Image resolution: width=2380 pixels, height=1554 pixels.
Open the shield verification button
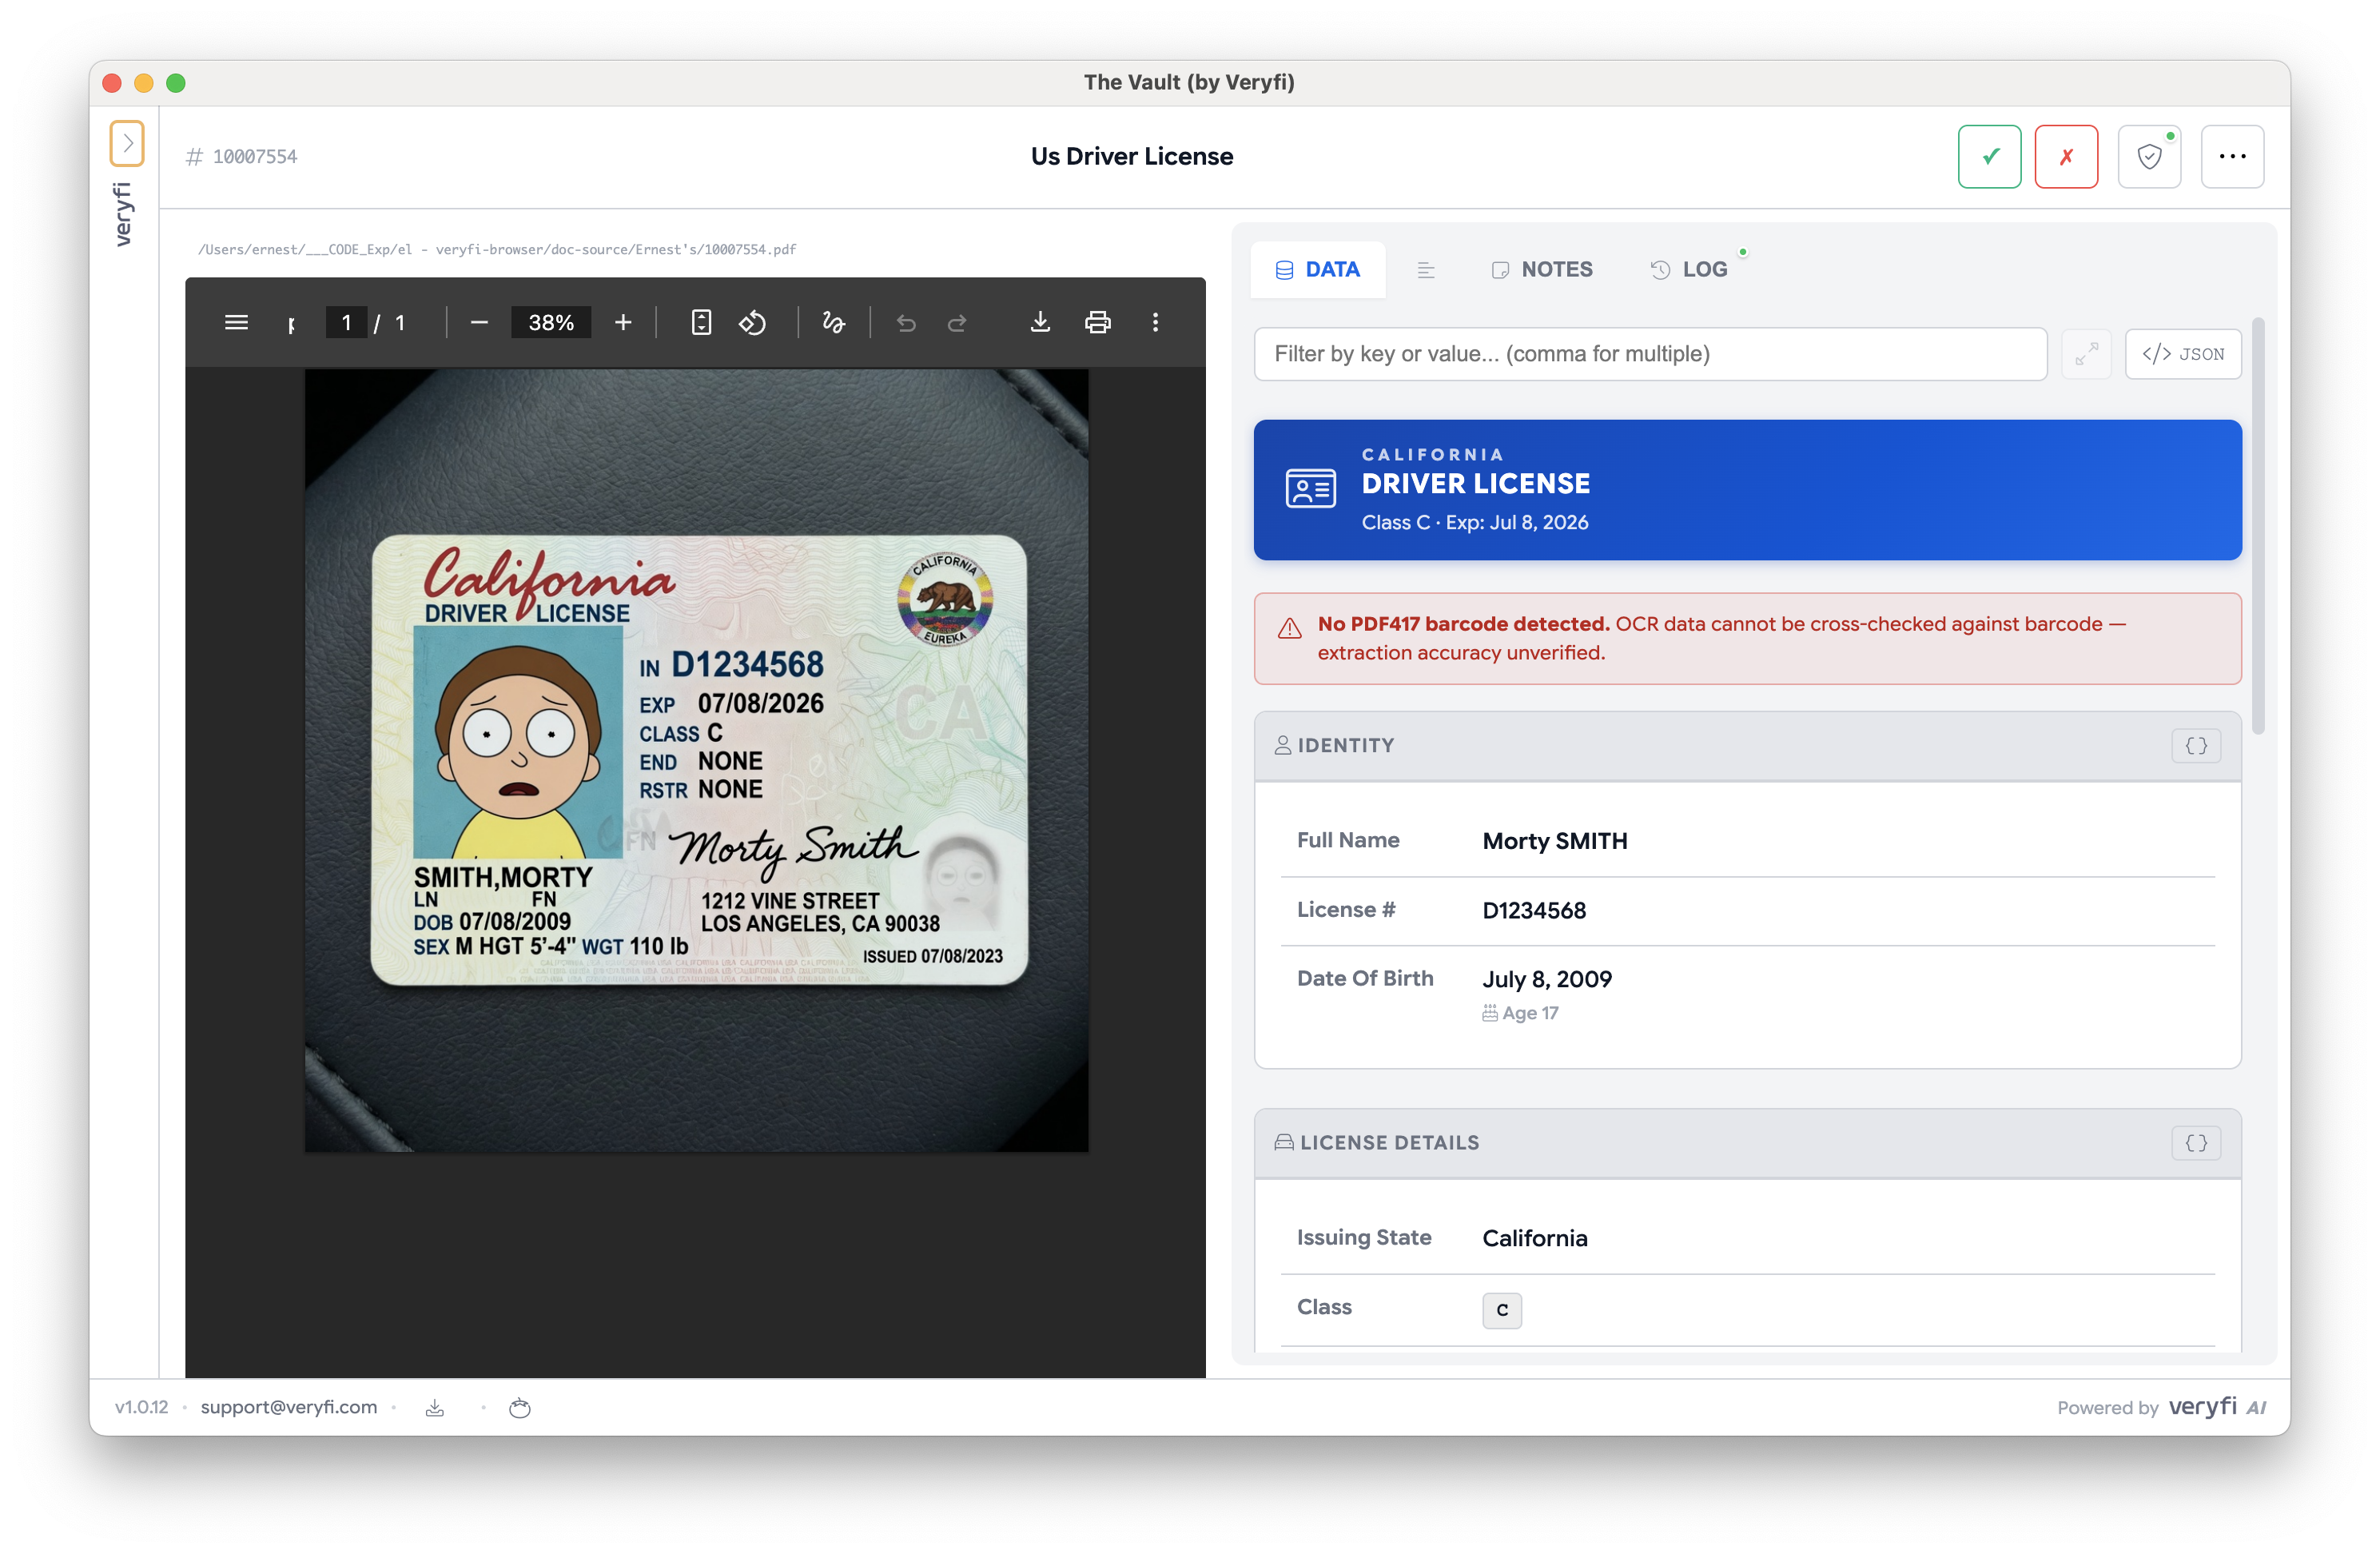(2149, 156)
